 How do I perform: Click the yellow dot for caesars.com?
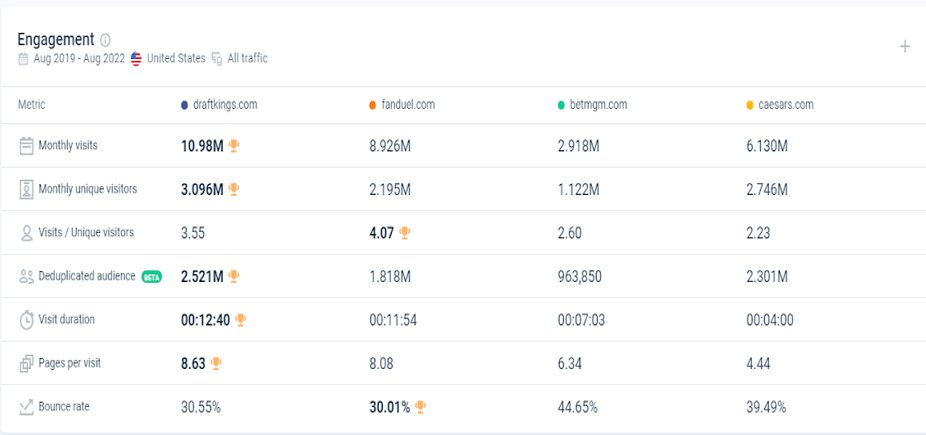click(x=750, y=105)
